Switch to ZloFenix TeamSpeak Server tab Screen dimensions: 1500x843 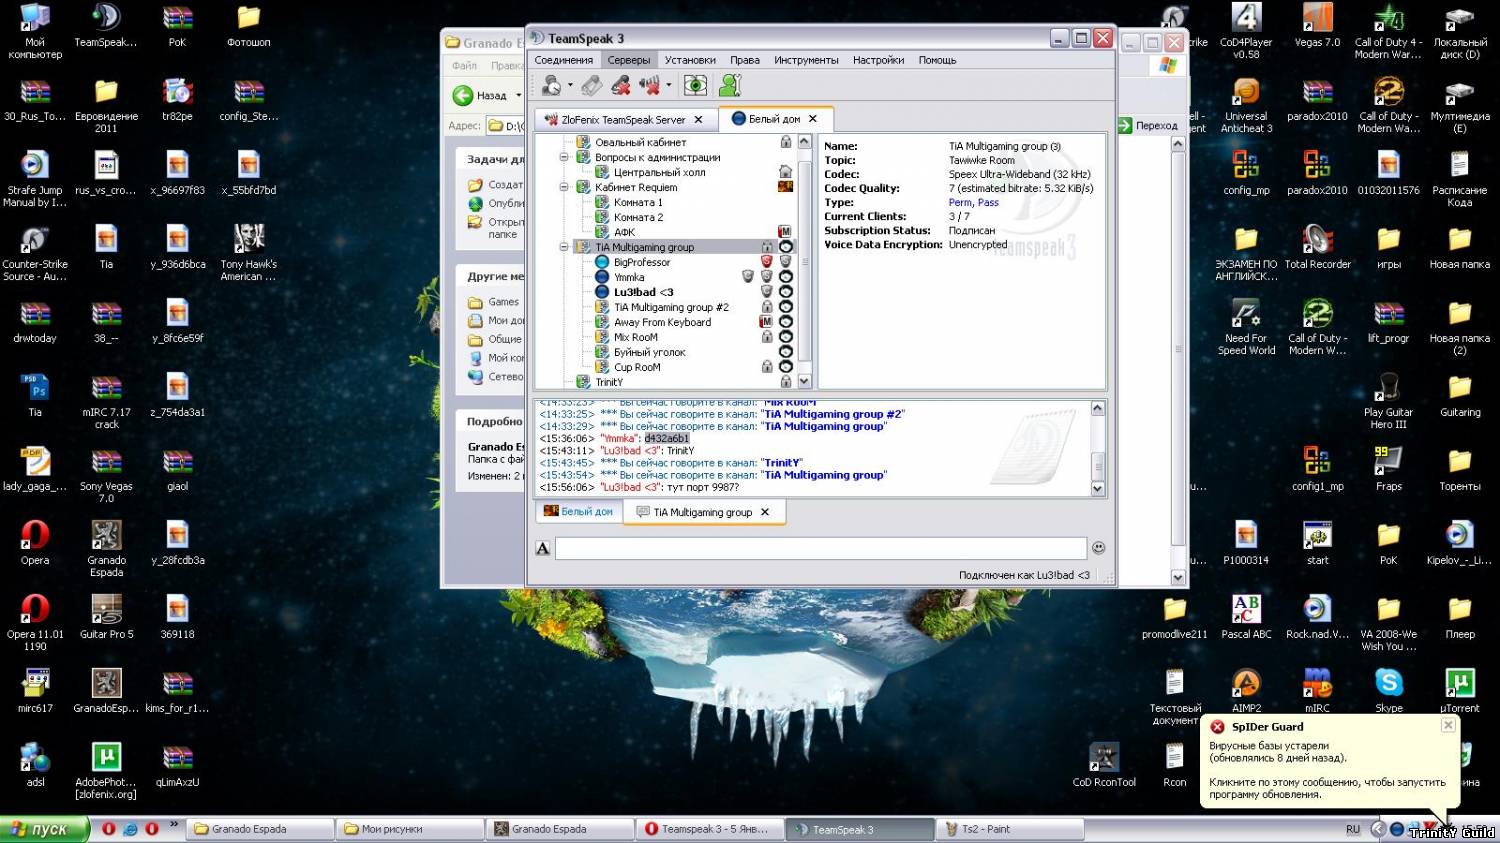[x=623, y=120]
